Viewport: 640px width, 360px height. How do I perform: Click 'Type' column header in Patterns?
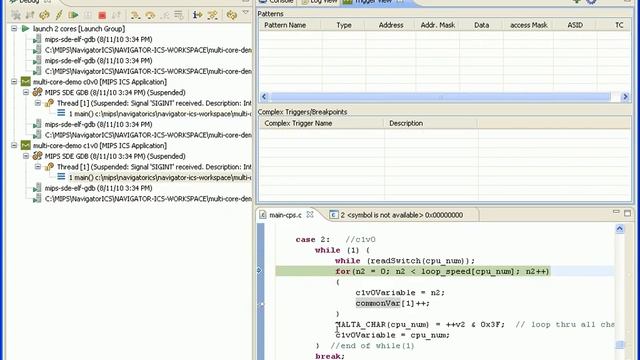(344, 25)
